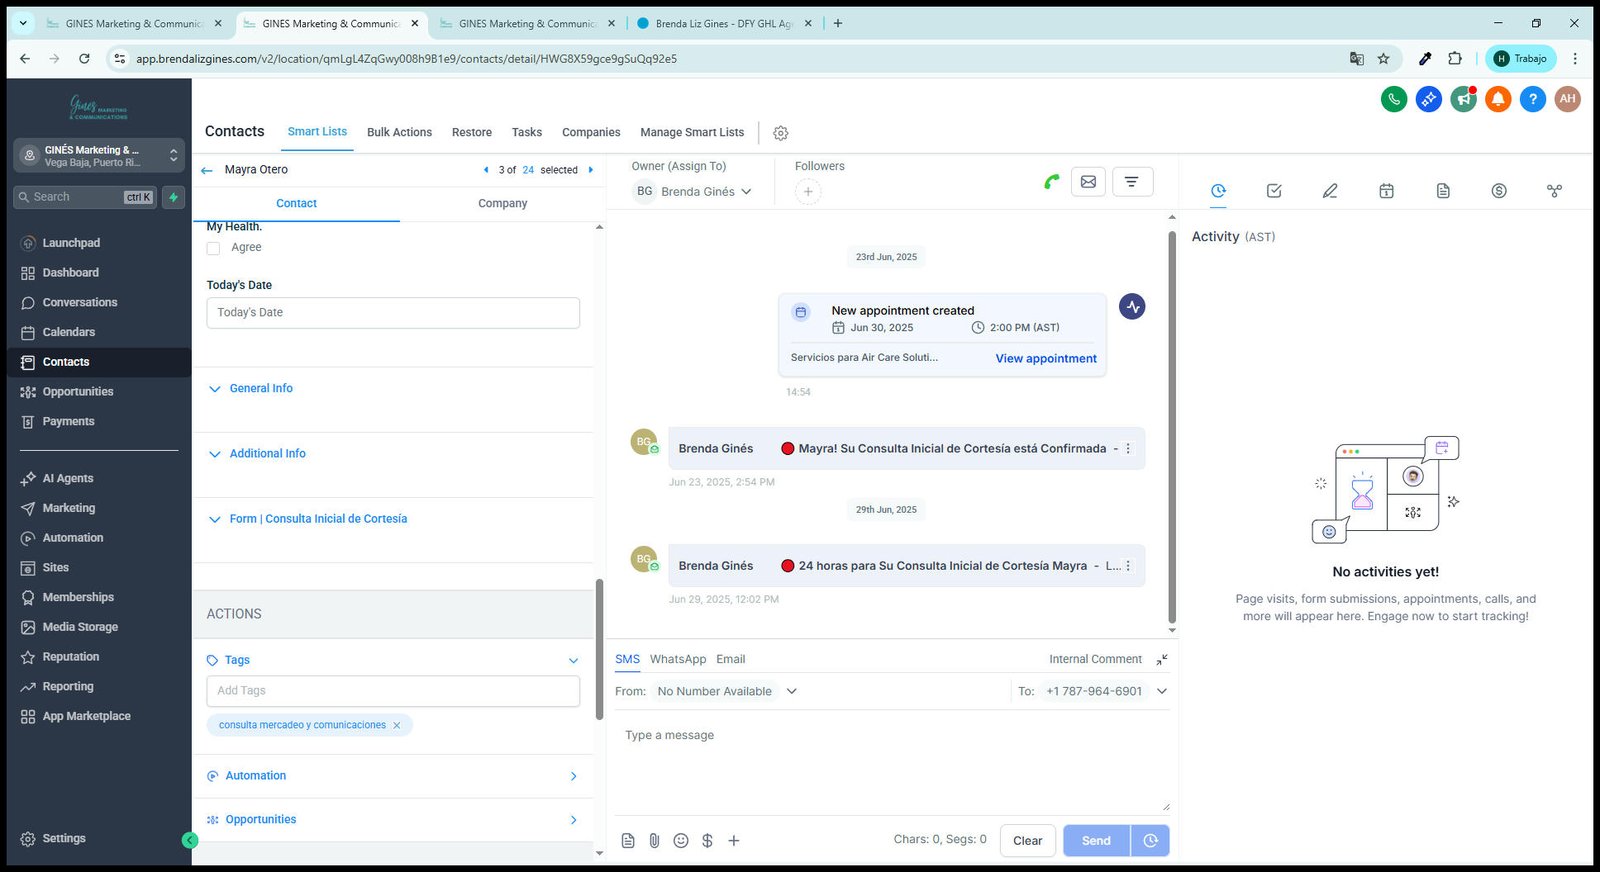This screenshot has height=872, width=1600.
Task: Collapse the Tags section chevron
Action: click(573, 661)
